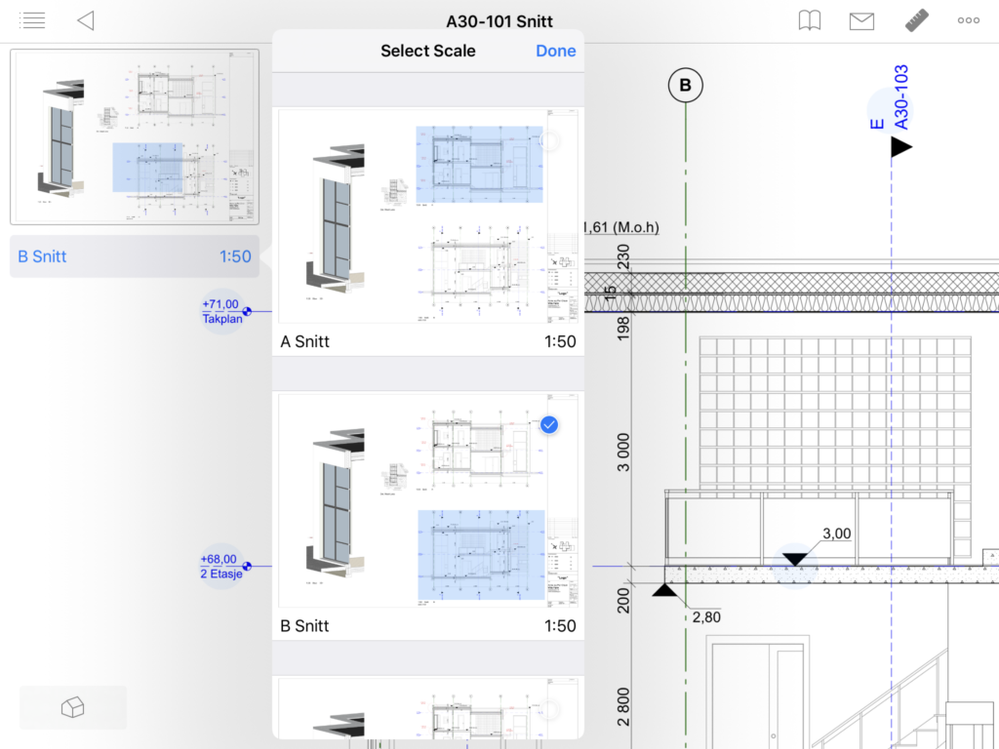
Task: Open the +68,00 2 Etasje level marker
Action: tap(220, 566)
